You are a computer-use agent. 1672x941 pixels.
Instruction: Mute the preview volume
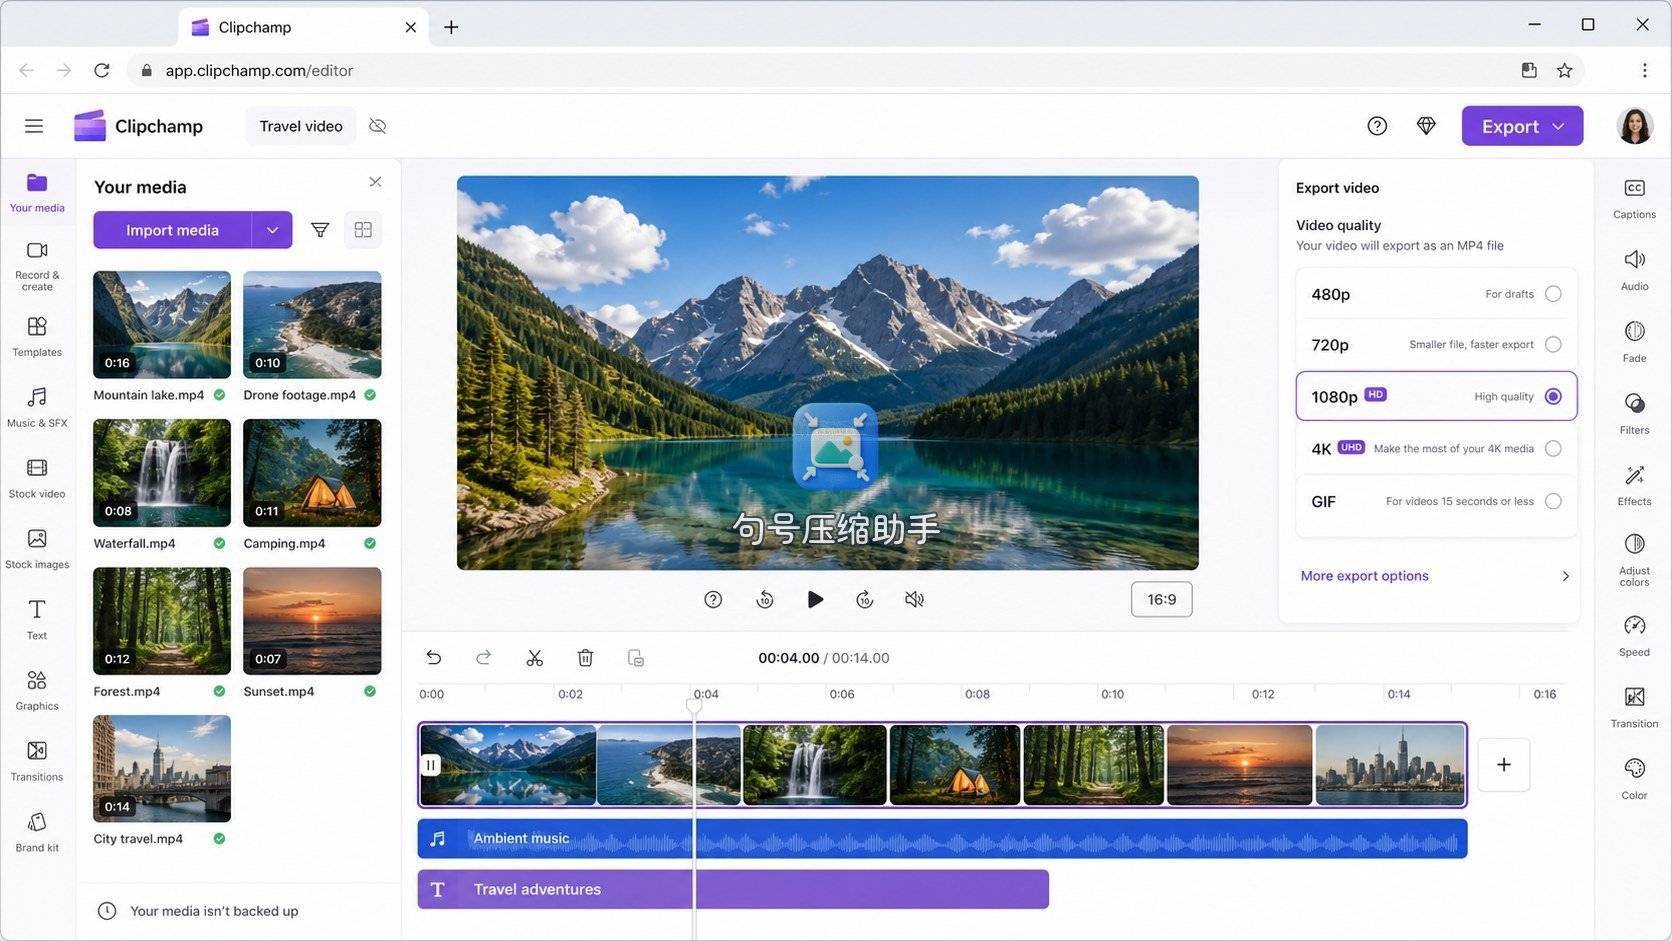(x=914, y=599)
